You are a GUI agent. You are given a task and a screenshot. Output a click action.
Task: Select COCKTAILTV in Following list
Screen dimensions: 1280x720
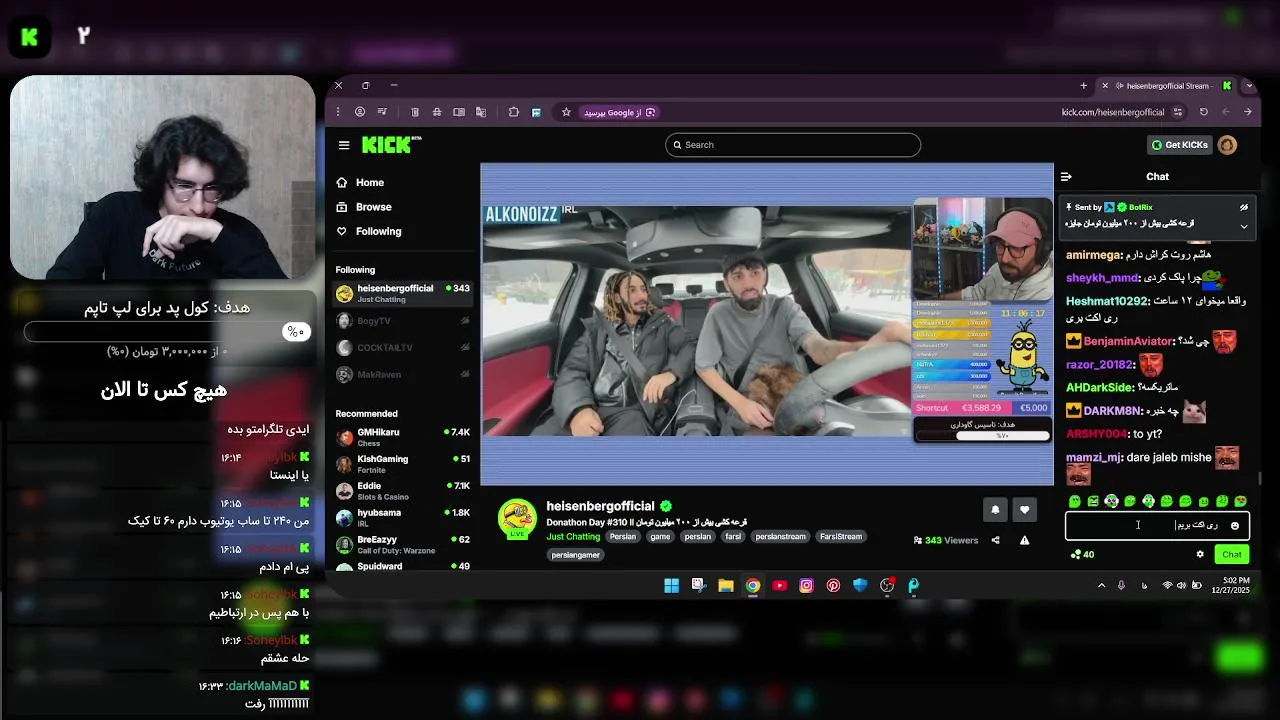coord(402,347)
